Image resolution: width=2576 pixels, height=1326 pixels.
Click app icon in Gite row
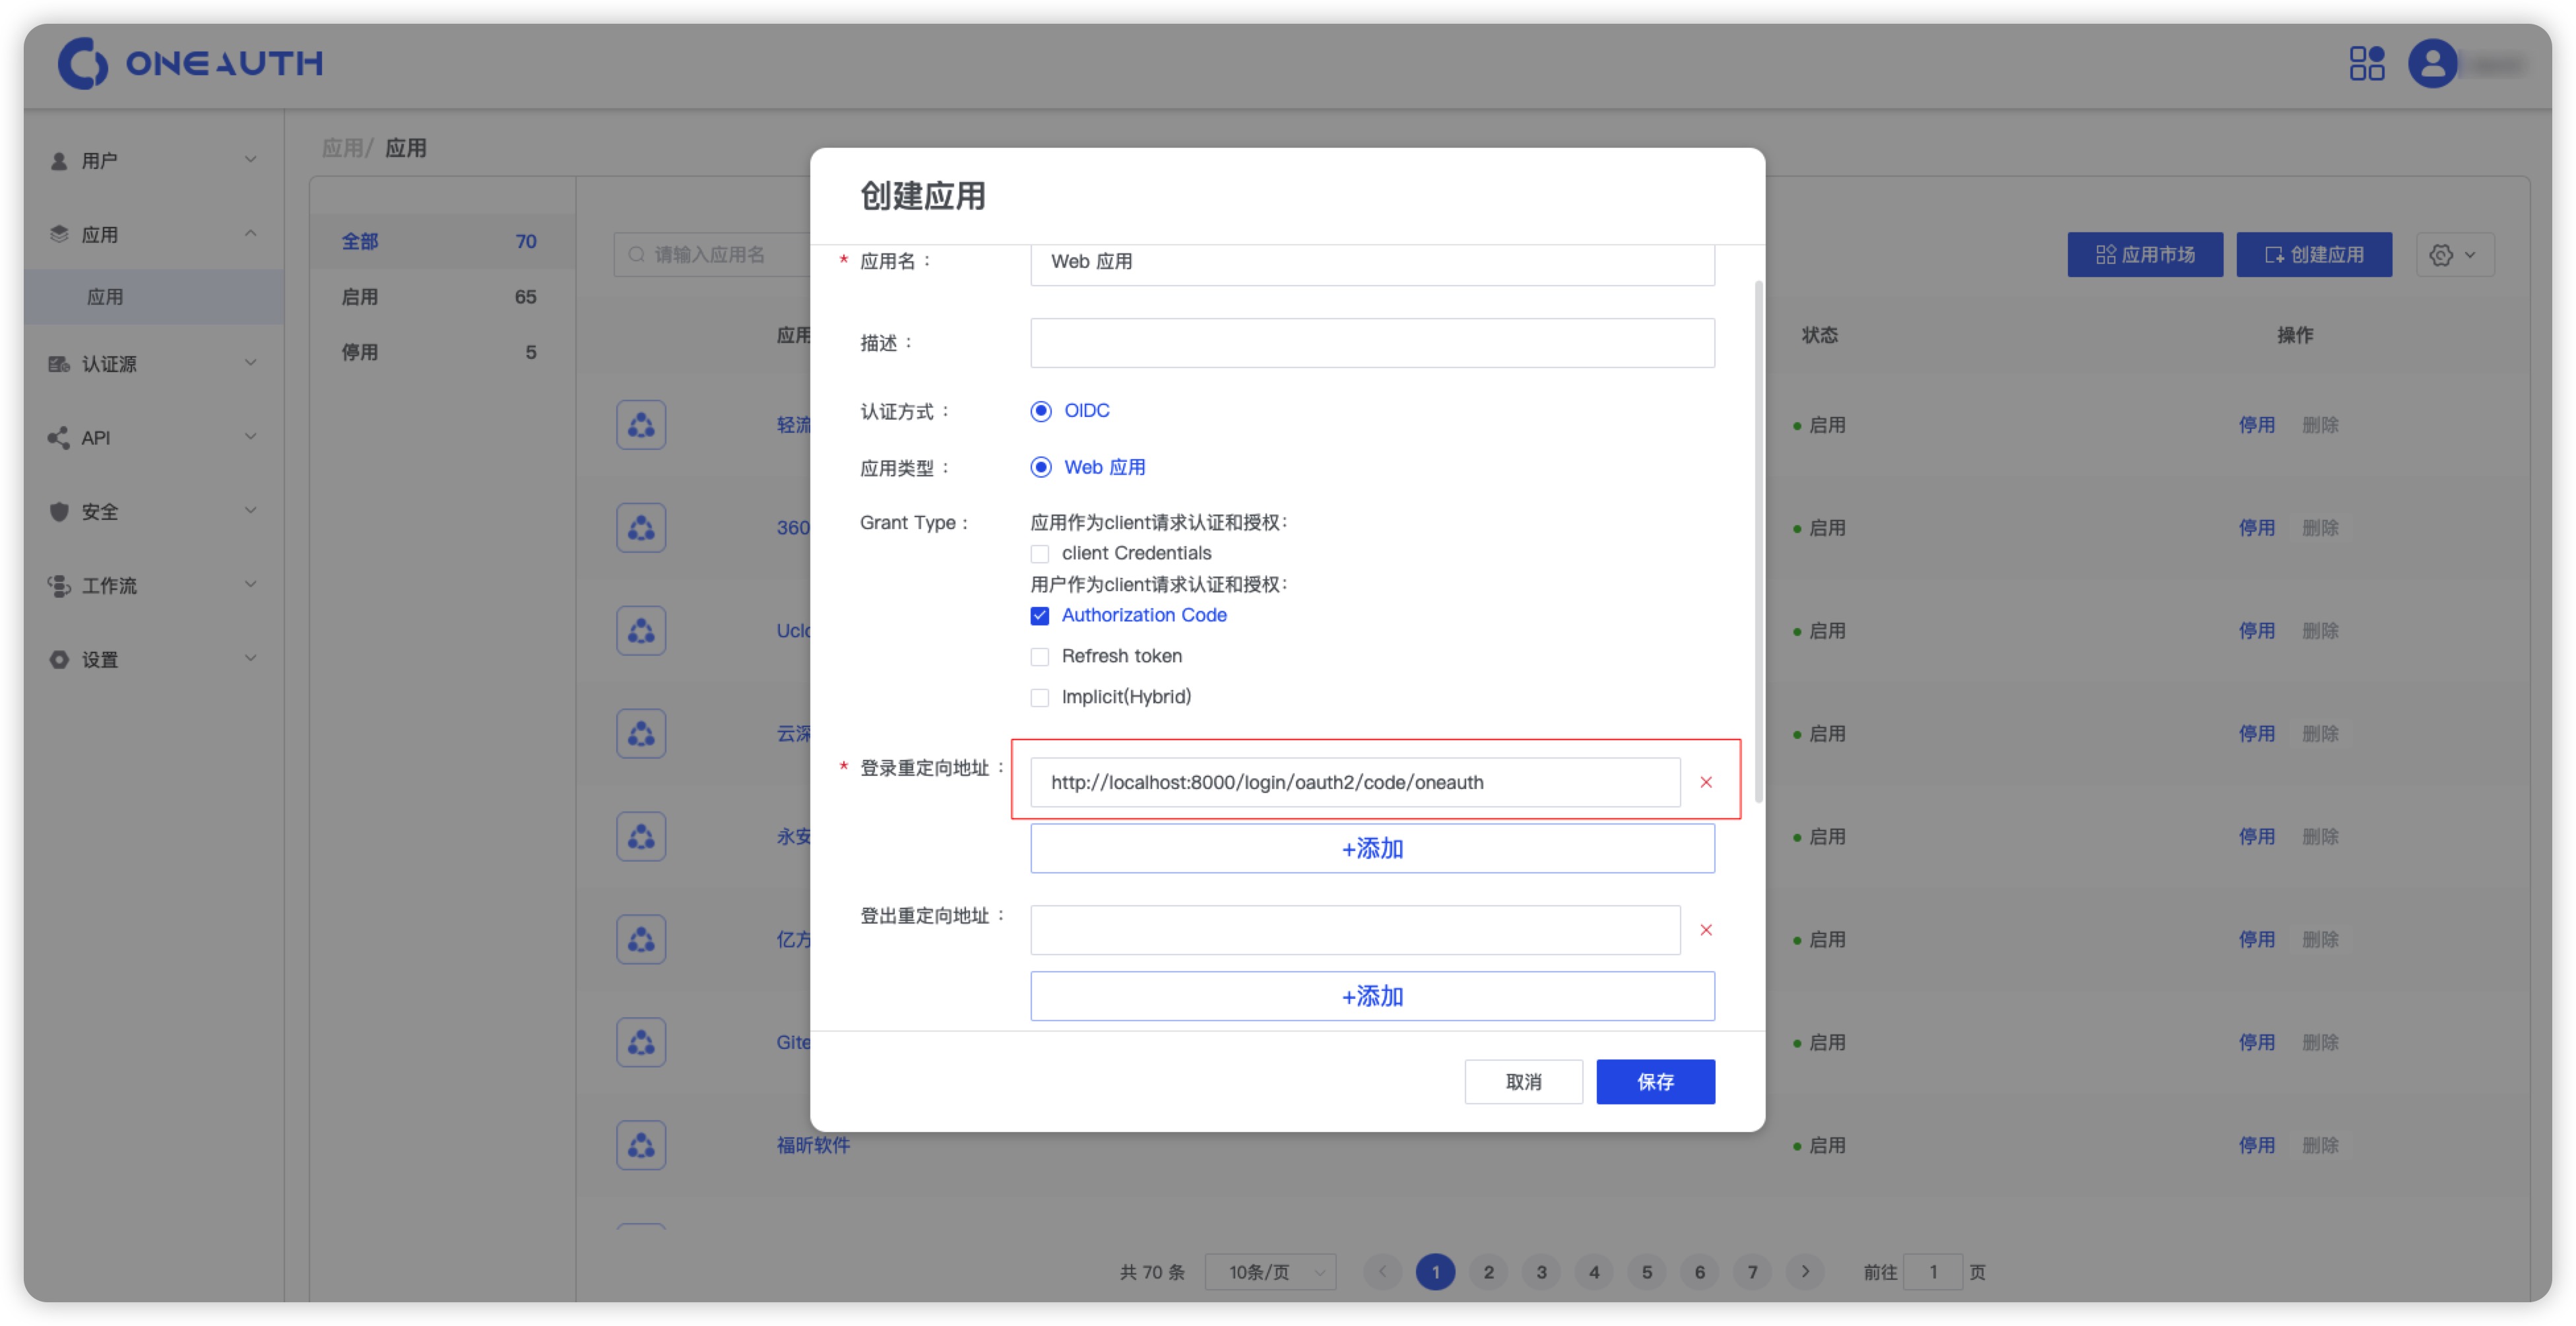[x=641, y=1043]
